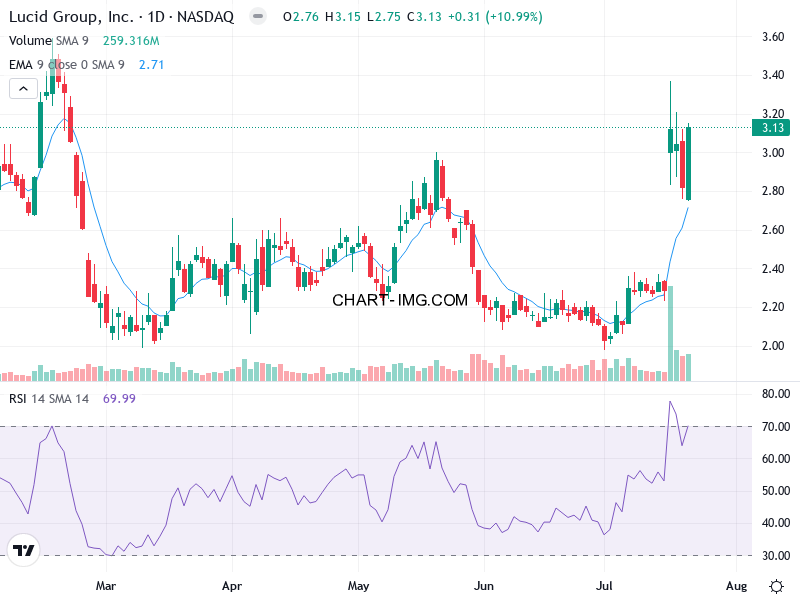Viewport: 800px width, 600px height.
Task: Click the tall July volume spike bar
Action: [x=670, y=334]
